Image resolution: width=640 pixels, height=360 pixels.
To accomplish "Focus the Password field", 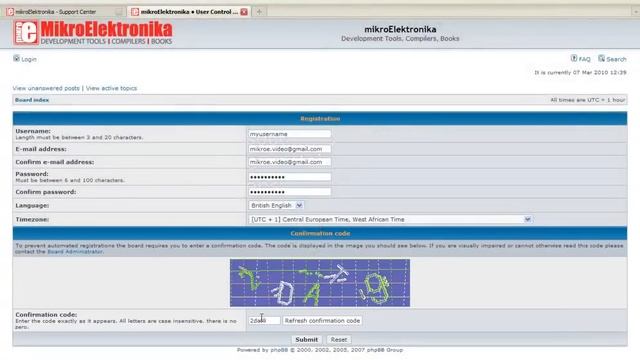I will pyautogui.click(x=289, y=177).
